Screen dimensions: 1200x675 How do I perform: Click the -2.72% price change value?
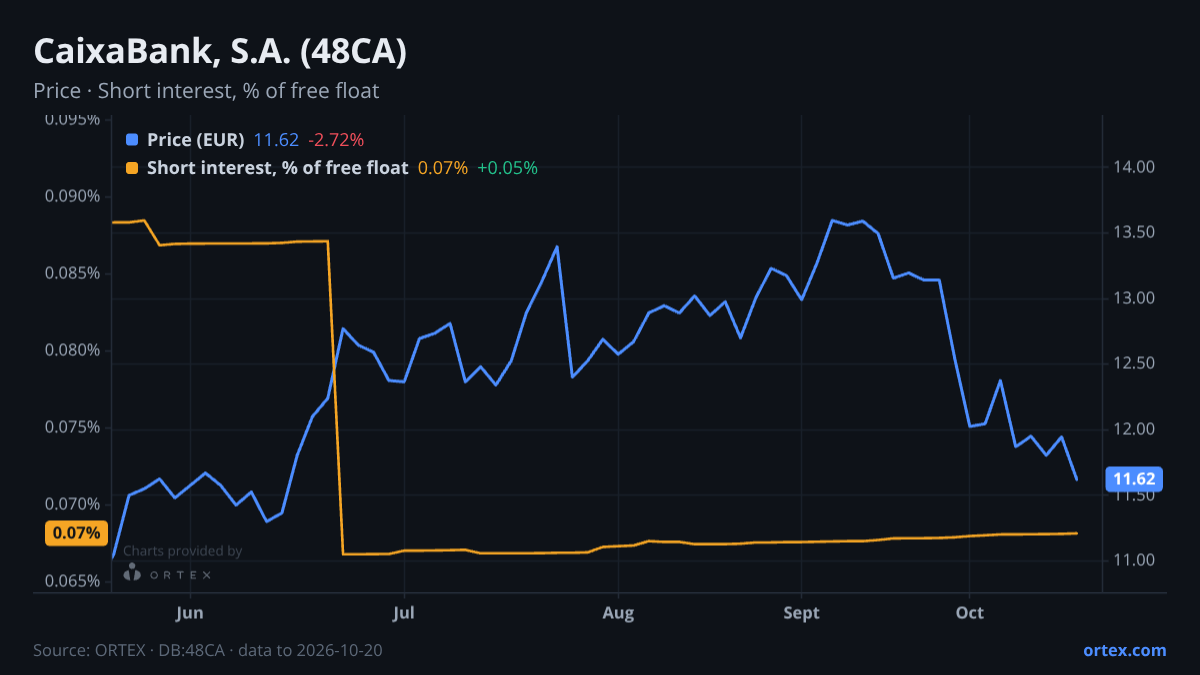tap(336, 139)
